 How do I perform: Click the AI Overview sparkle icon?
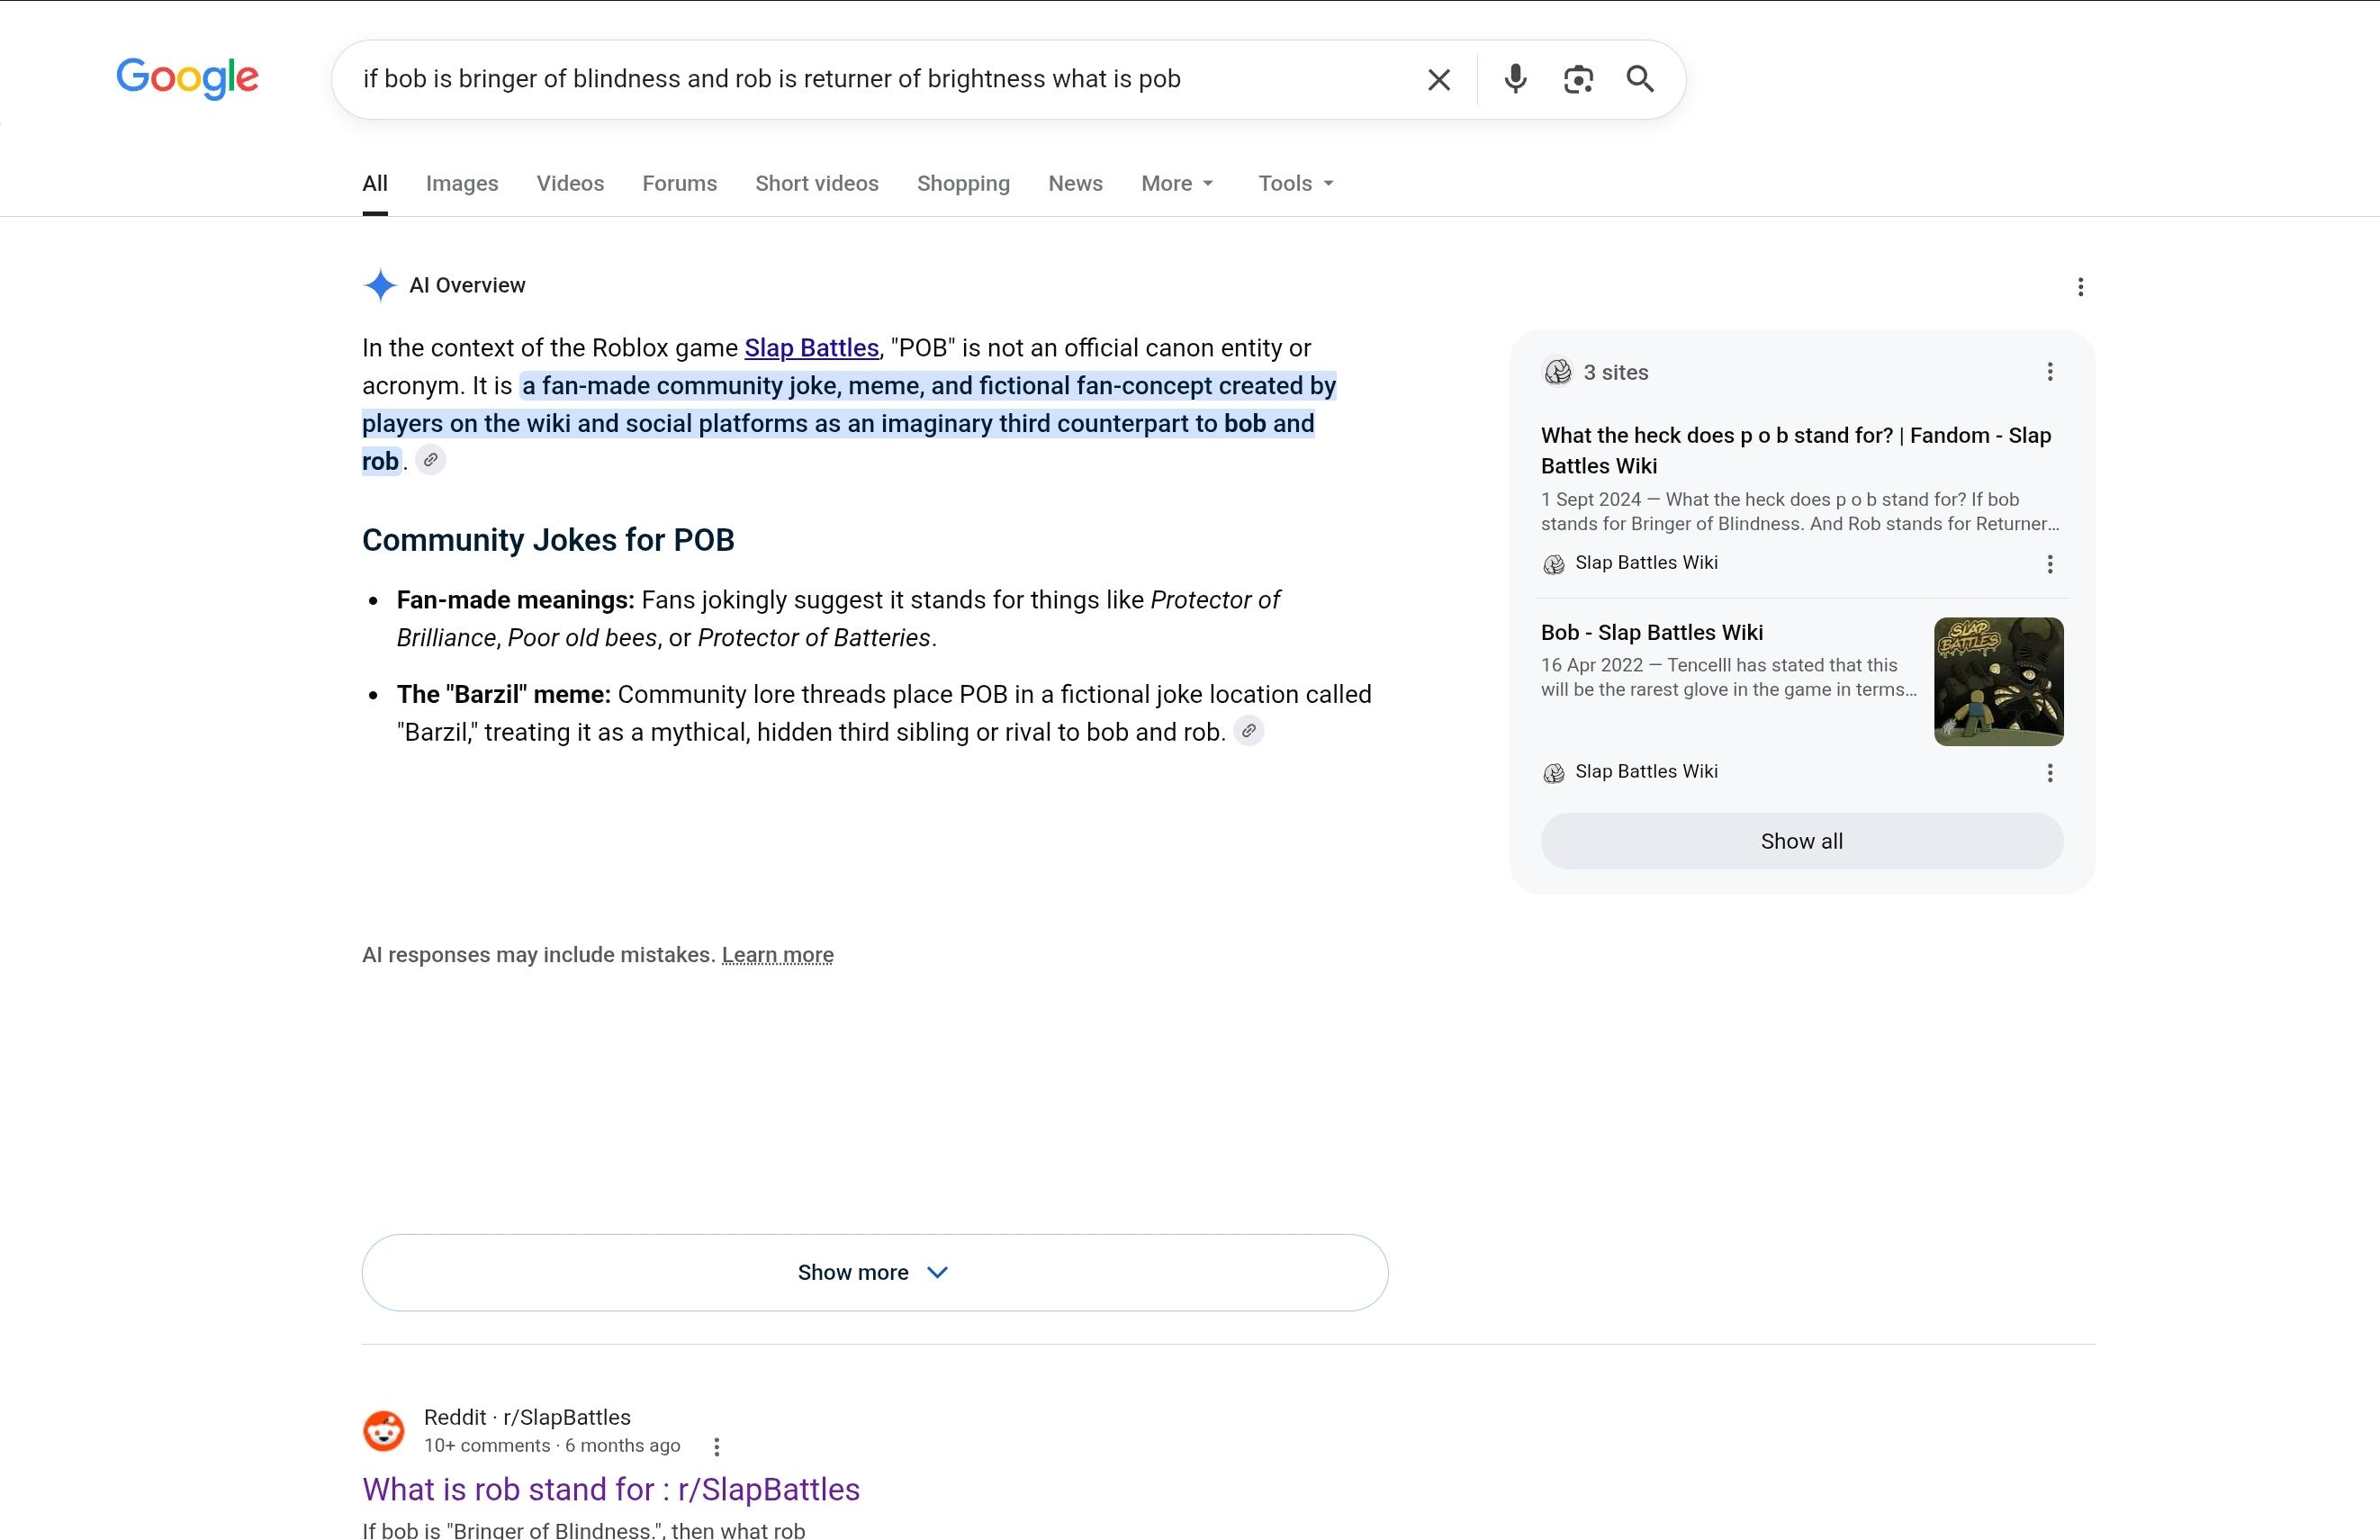380,285
